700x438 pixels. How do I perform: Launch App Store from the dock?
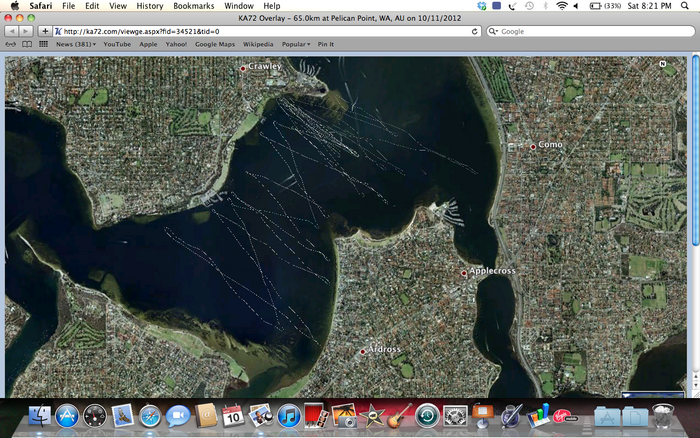tap(68, 415)
